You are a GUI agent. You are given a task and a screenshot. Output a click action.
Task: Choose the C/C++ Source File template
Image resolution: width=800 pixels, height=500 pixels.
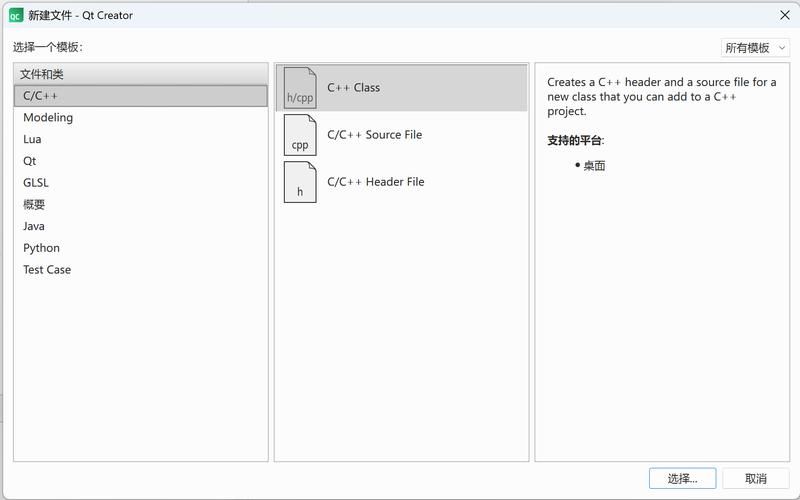pyautogui.click(x=402, y=135)
